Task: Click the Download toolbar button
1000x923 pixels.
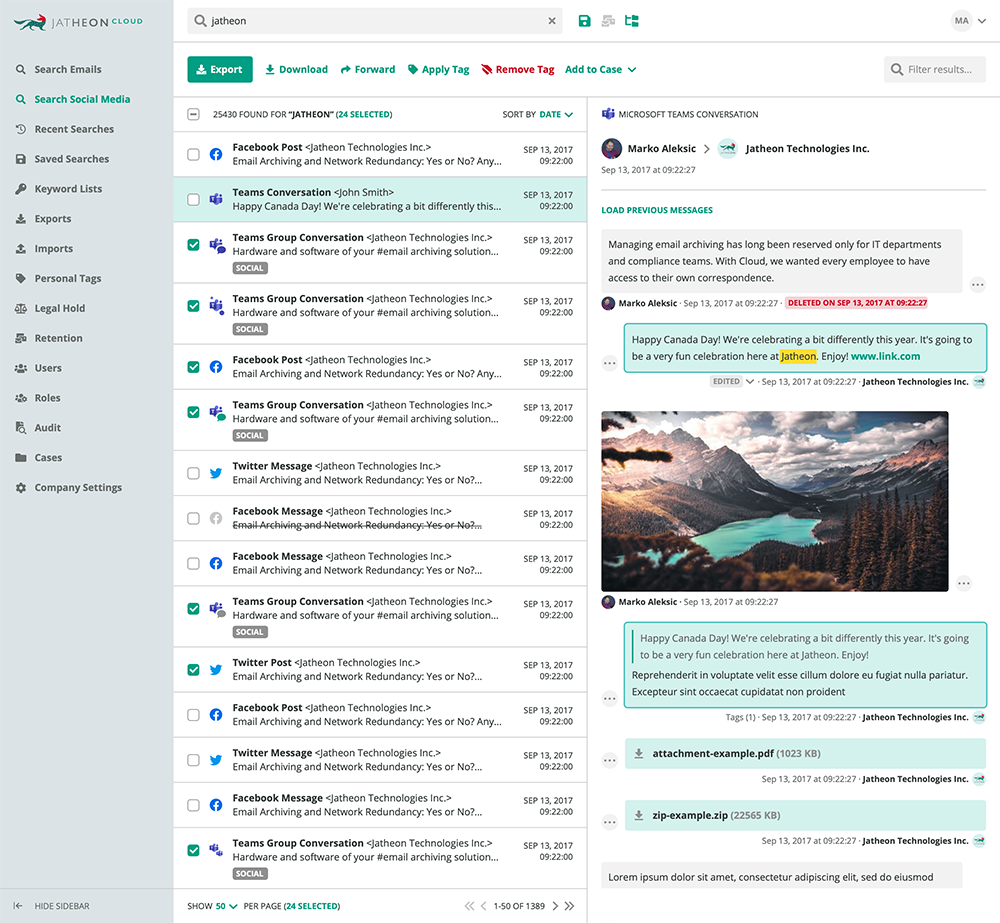Action: [x=297, y=70]
